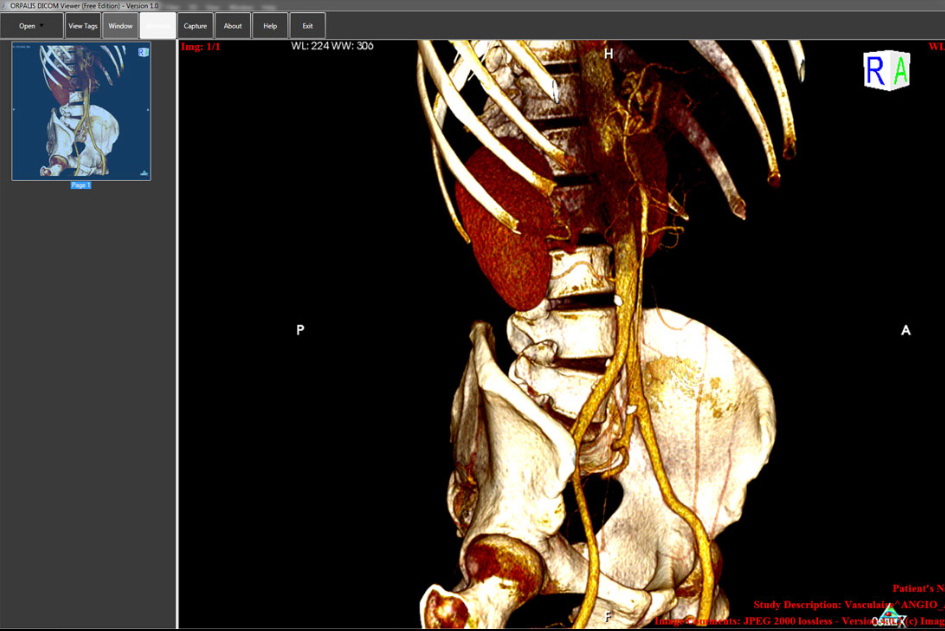The height and width of the screenshot is (631, 945).
Task: Click the blue Page 1 label
Action: [81, 185]
